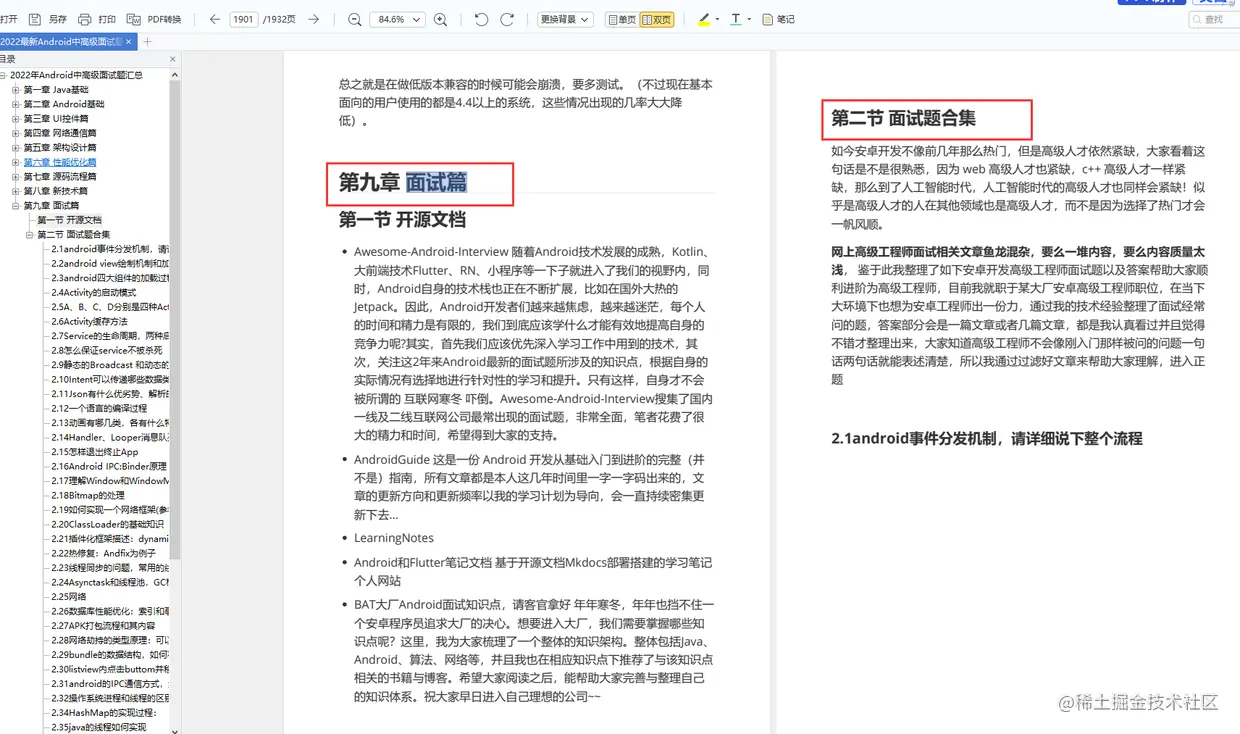Select 2.16Android IPC:Binder原理 outline entry

[109, 466]
